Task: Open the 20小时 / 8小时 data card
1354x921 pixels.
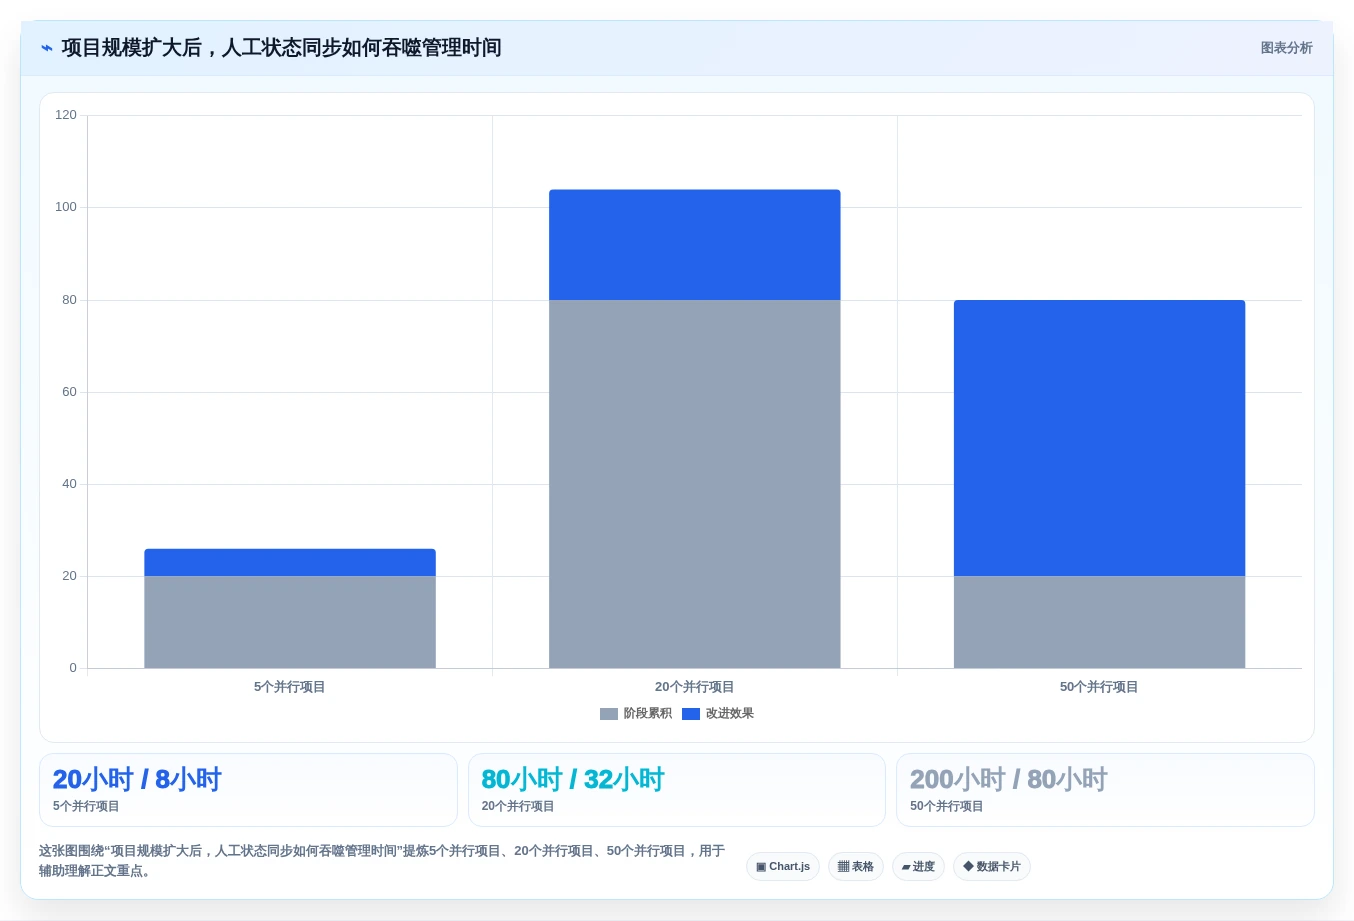Action: (248, 790)
